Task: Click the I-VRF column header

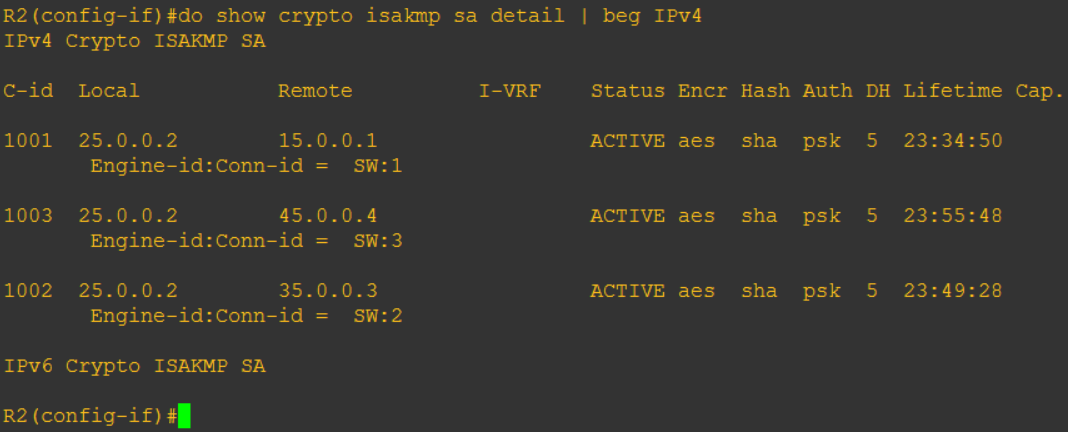Action: 509,91
